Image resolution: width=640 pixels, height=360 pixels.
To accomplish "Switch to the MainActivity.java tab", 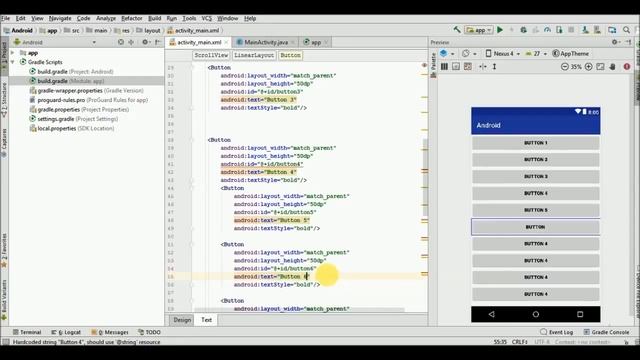I will click(266, 42).
